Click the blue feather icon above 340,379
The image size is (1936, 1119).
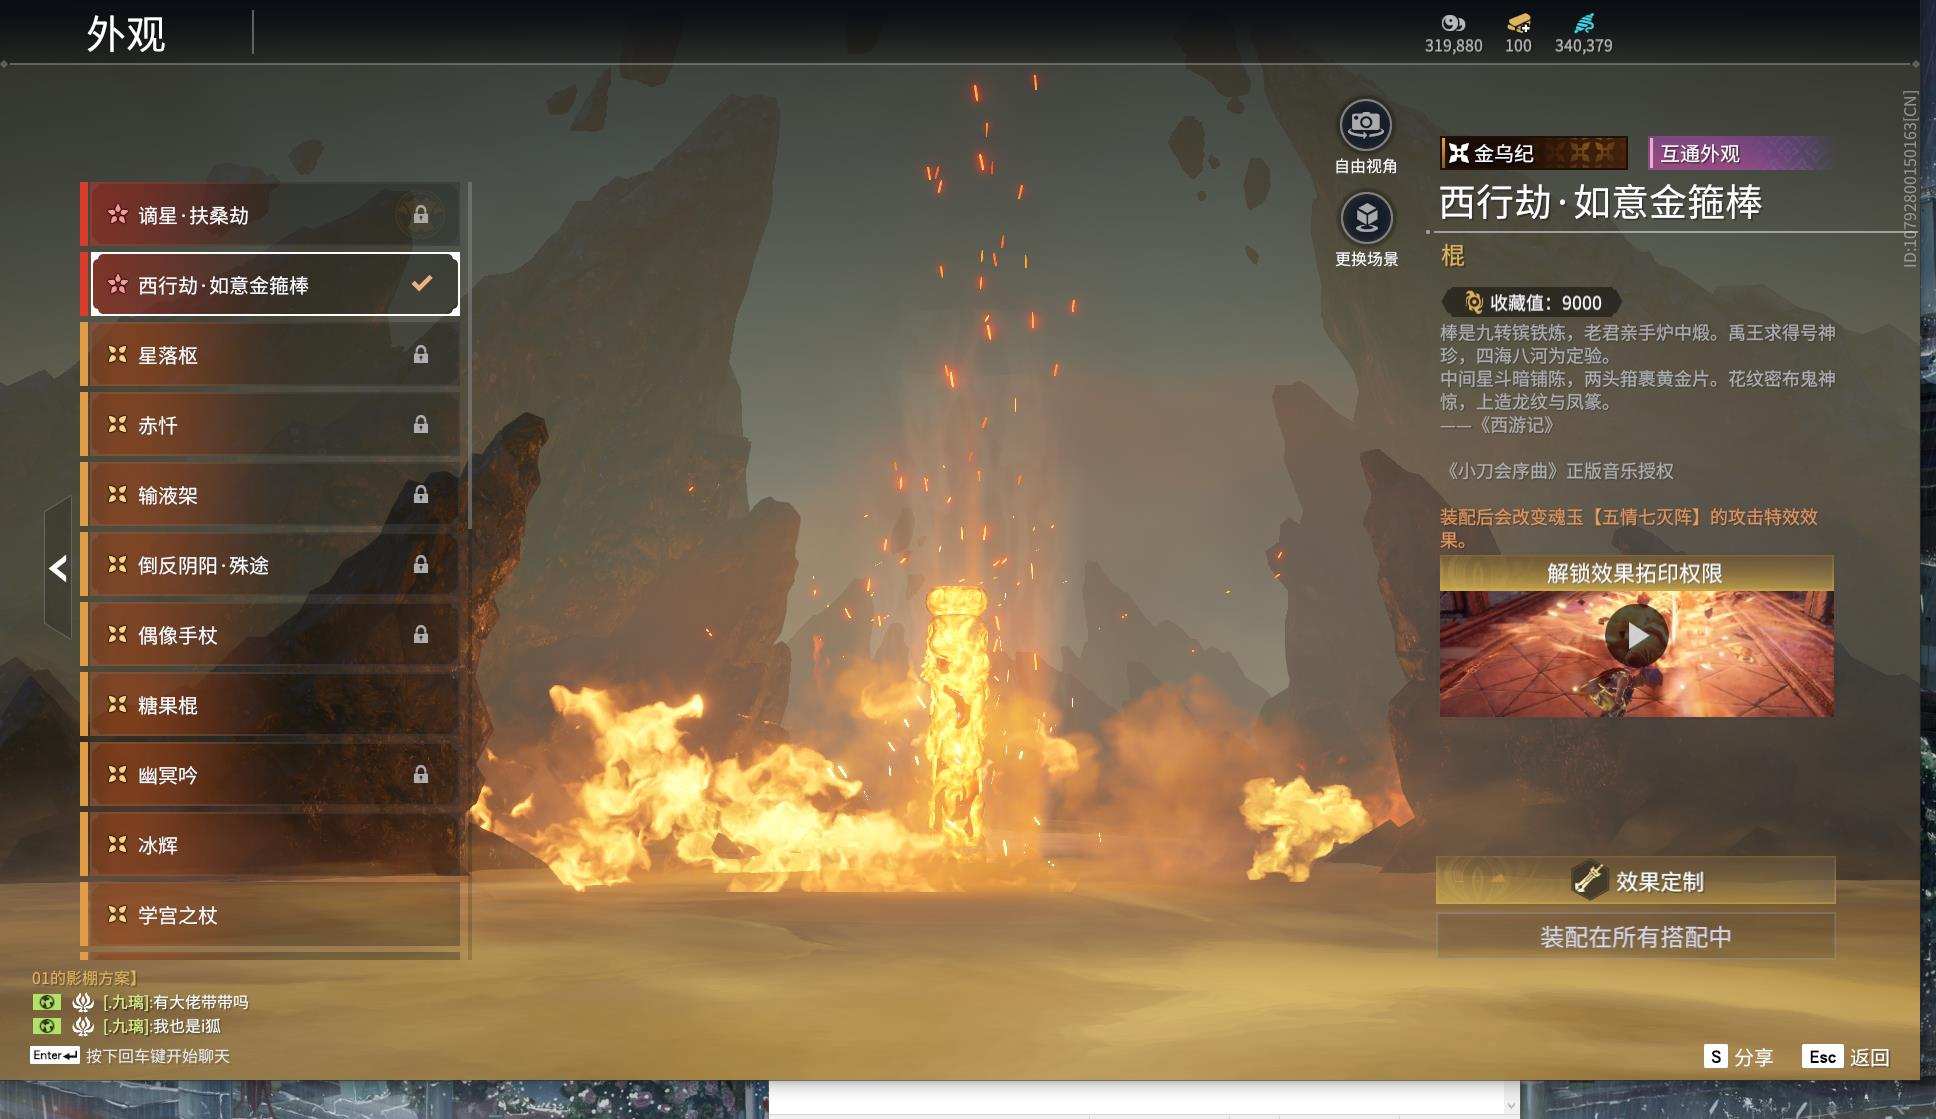[x=1584, y=23]
